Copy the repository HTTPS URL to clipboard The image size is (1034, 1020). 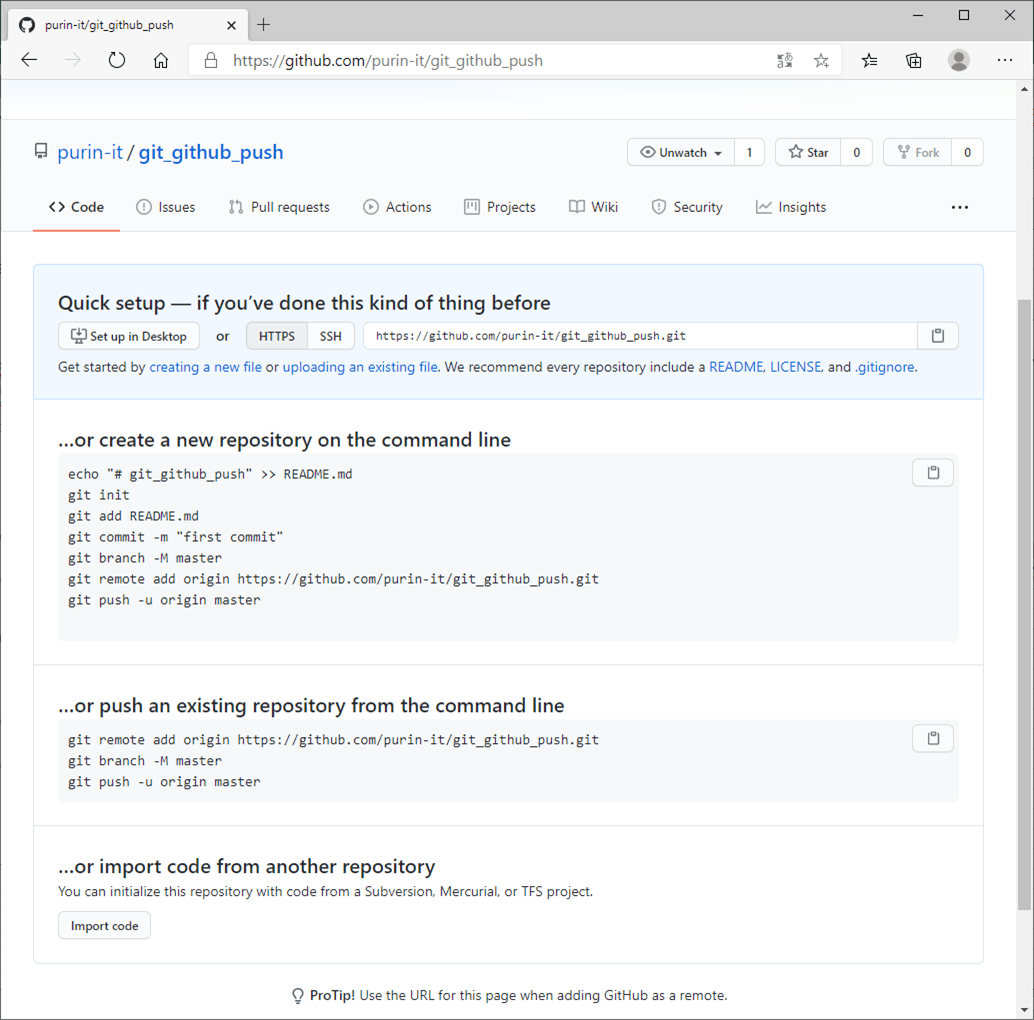click(937, 336)
